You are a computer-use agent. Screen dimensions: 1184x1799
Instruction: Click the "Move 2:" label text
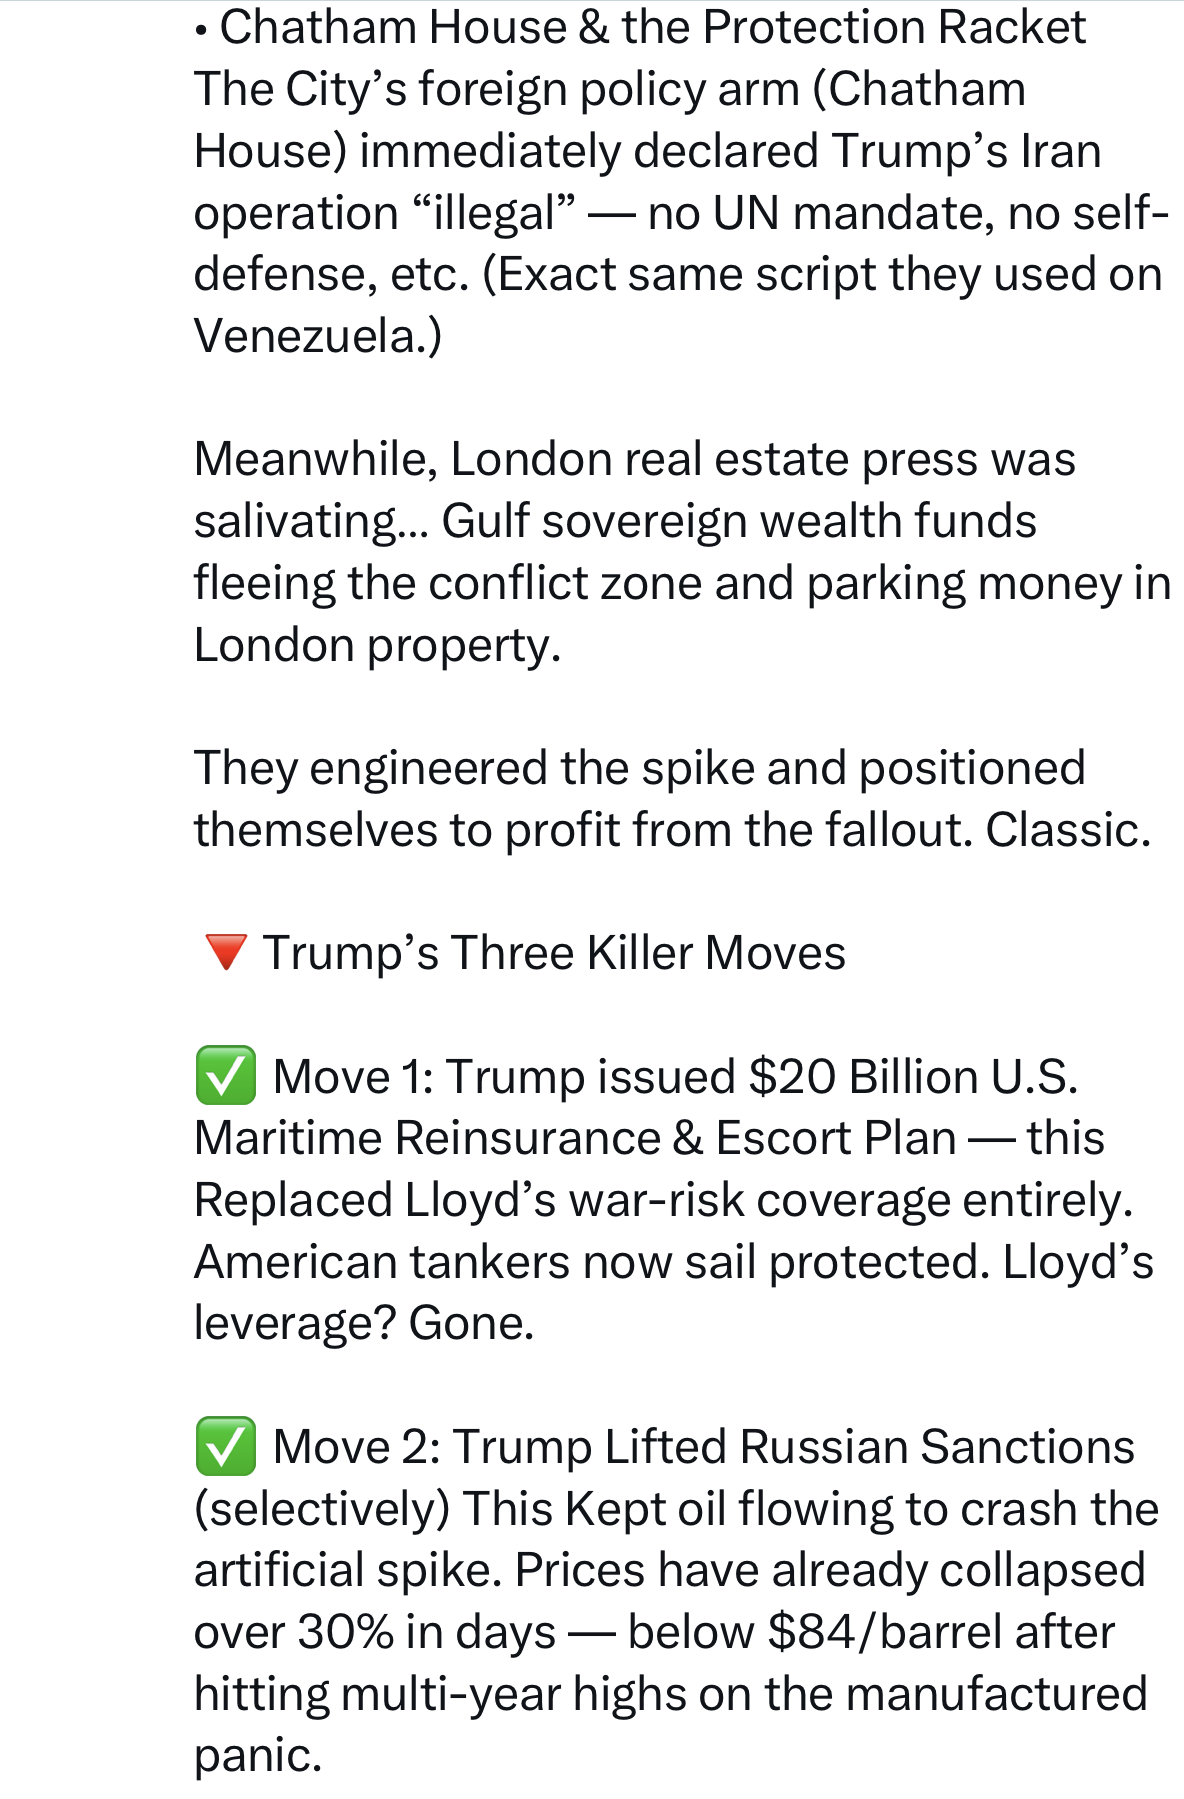point(356,1447)
